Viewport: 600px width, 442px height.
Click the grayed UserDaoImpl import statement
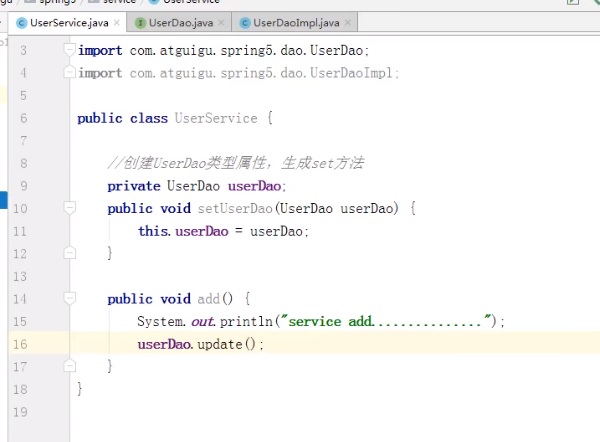(x=238, y=73)
